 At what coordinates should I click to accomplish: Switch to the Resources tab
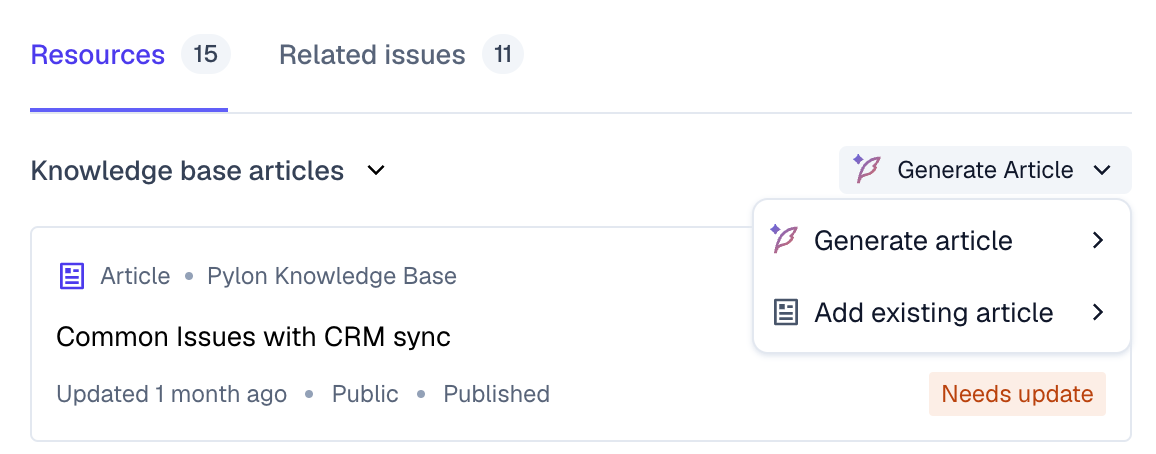pyautogui.click(x=98, y=55)
